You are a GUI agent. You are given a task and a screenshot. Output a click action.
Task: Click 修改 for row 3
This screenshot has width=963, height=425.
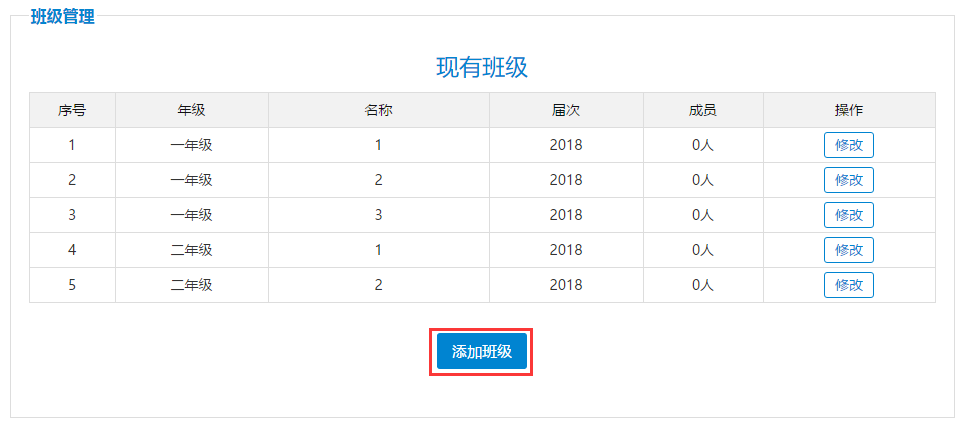coord(849,215)
